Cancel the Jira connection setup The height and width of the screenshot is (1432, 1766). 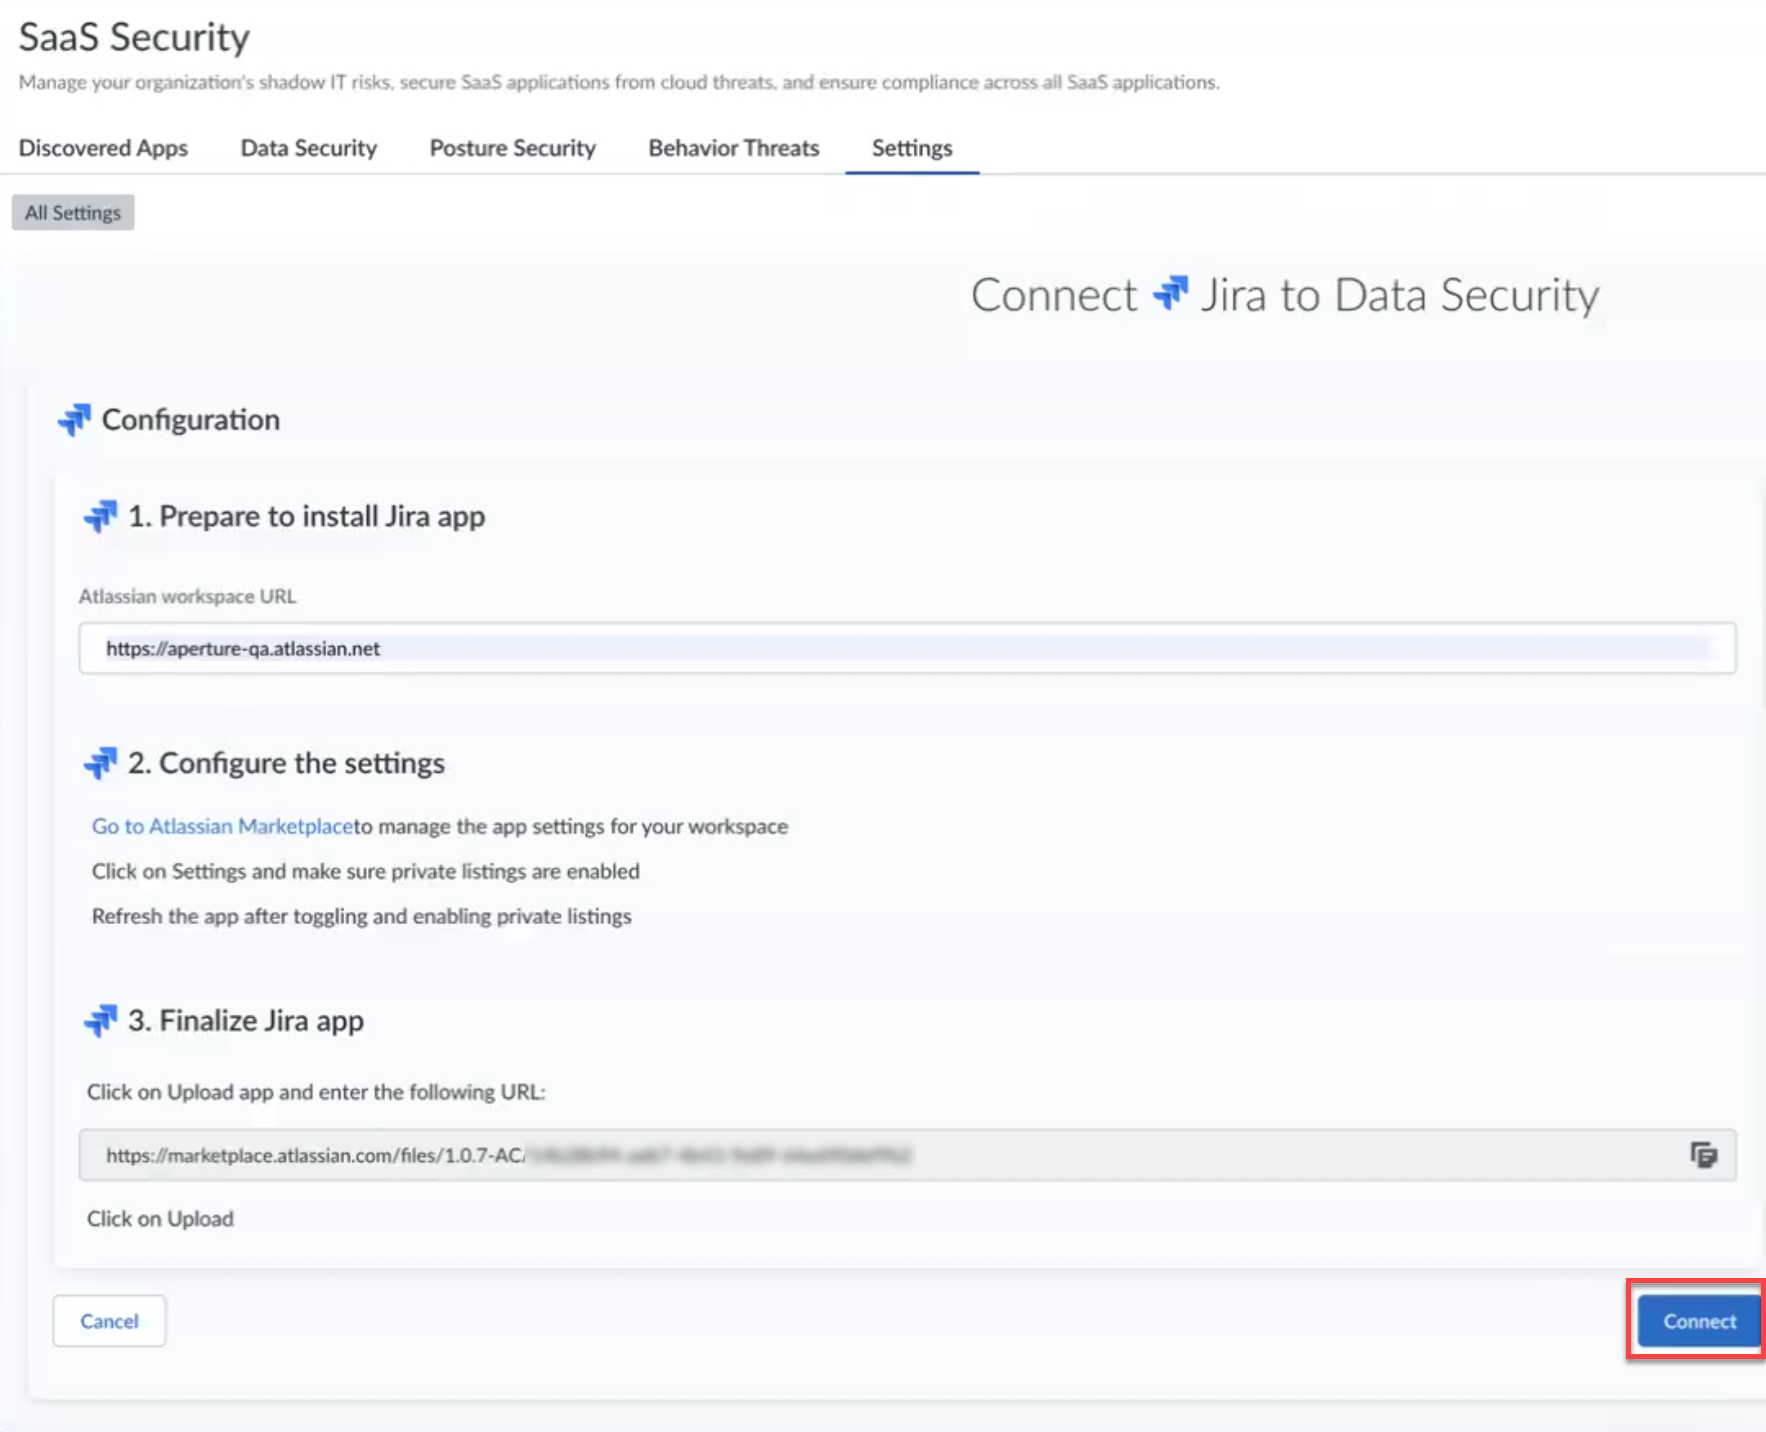tap(109, 1321)
